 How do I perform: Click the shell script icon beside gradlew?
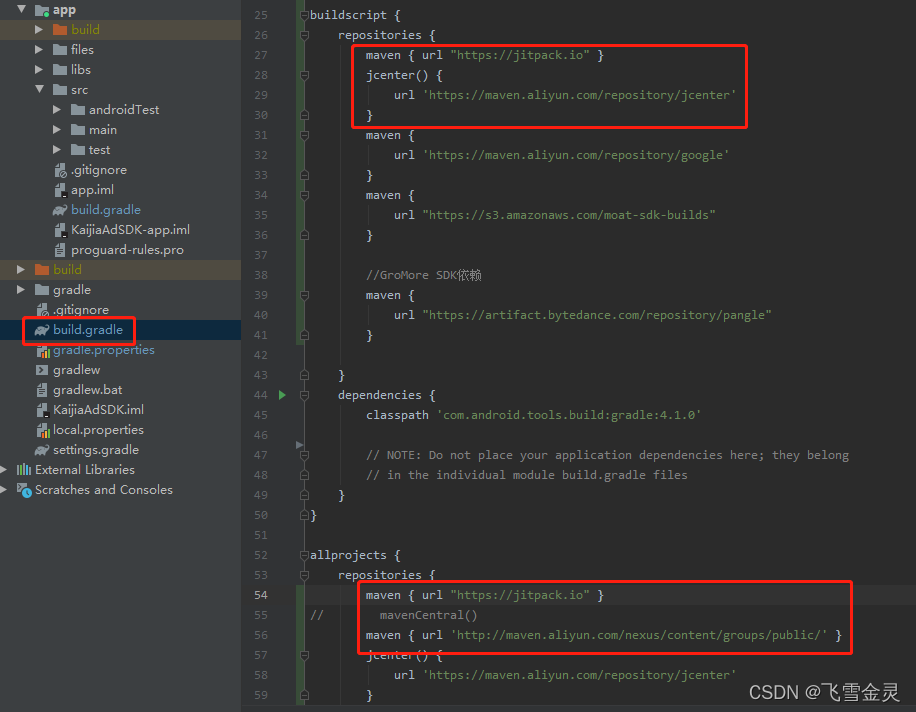click(x=40, y=369)
